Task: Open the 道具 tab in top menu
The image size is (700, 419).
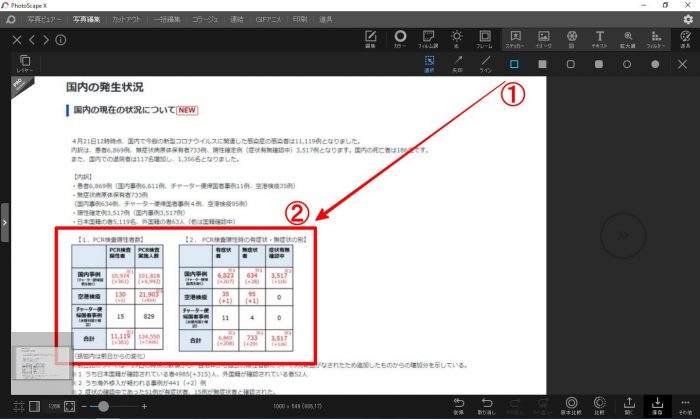Action: 325,20
